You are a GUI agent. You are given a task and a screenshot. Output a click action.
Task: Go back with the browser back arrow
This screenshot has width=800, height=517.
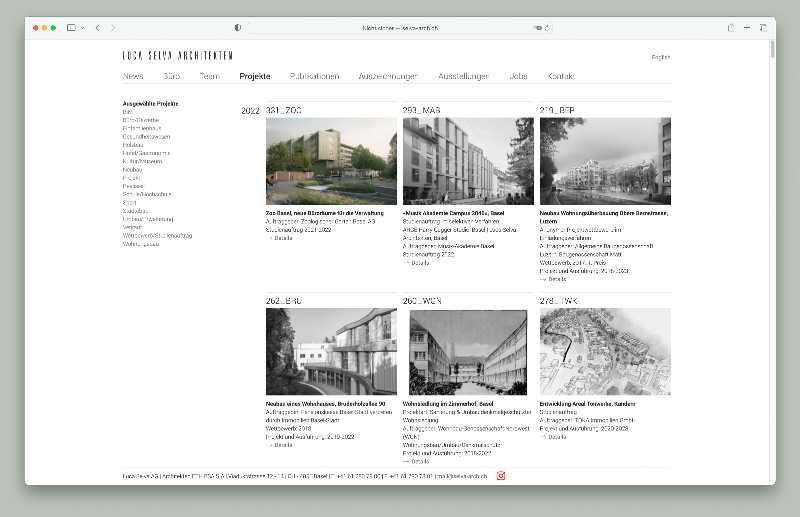(x=98, y=27)
